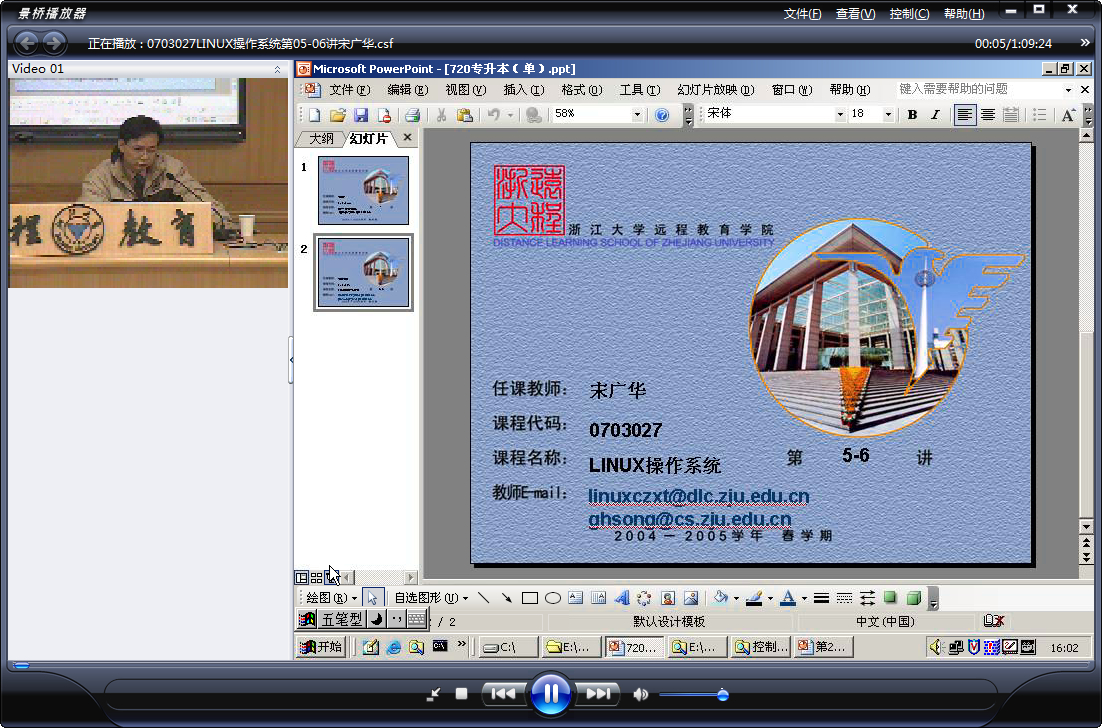
Task: Create a new presentation with the New icon
Action: coord(314,115)
